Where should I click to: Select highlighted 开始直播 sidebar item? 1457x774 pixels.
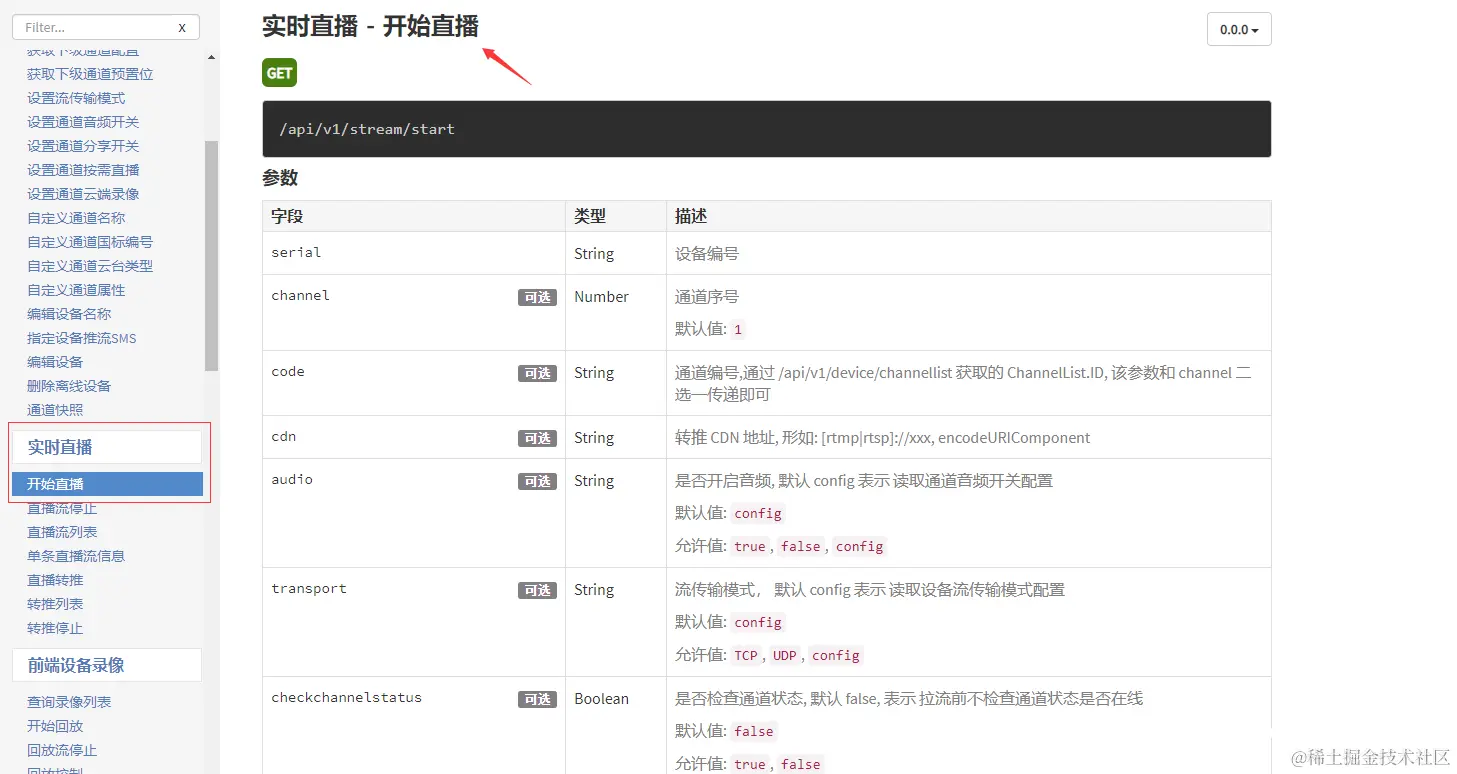pos(107,484)
